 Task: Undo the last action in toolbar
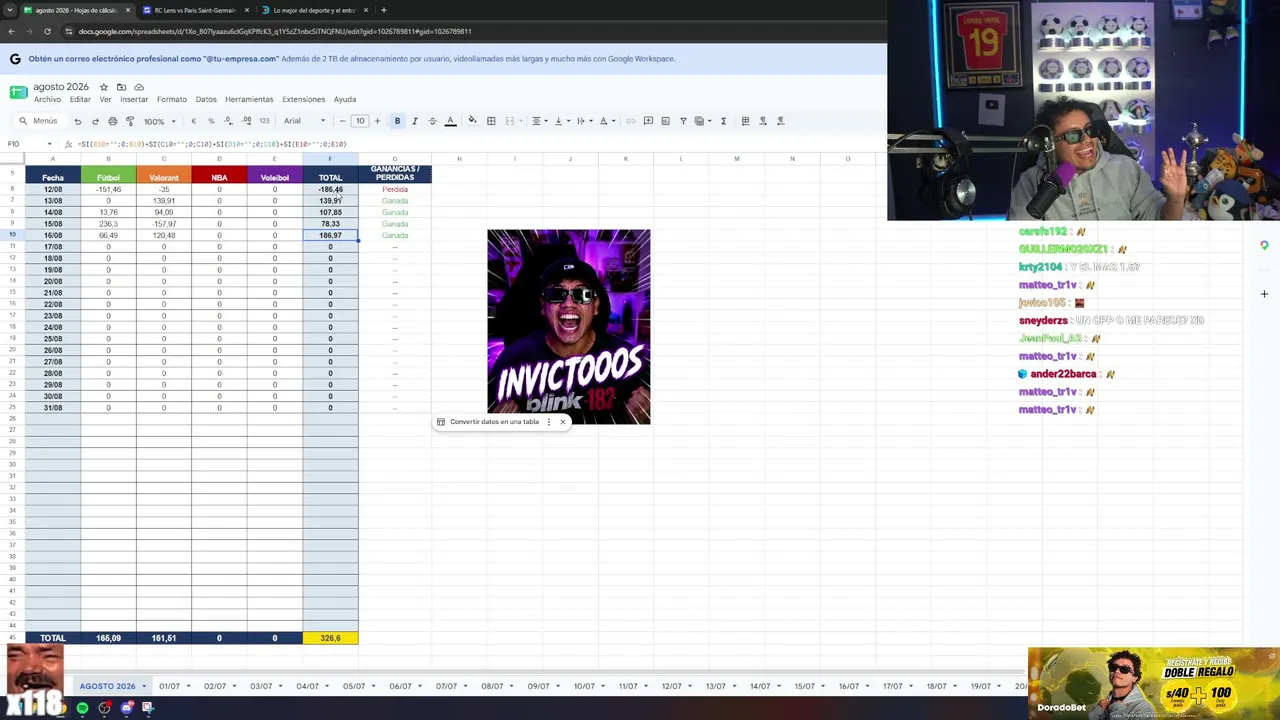[77, 121]
